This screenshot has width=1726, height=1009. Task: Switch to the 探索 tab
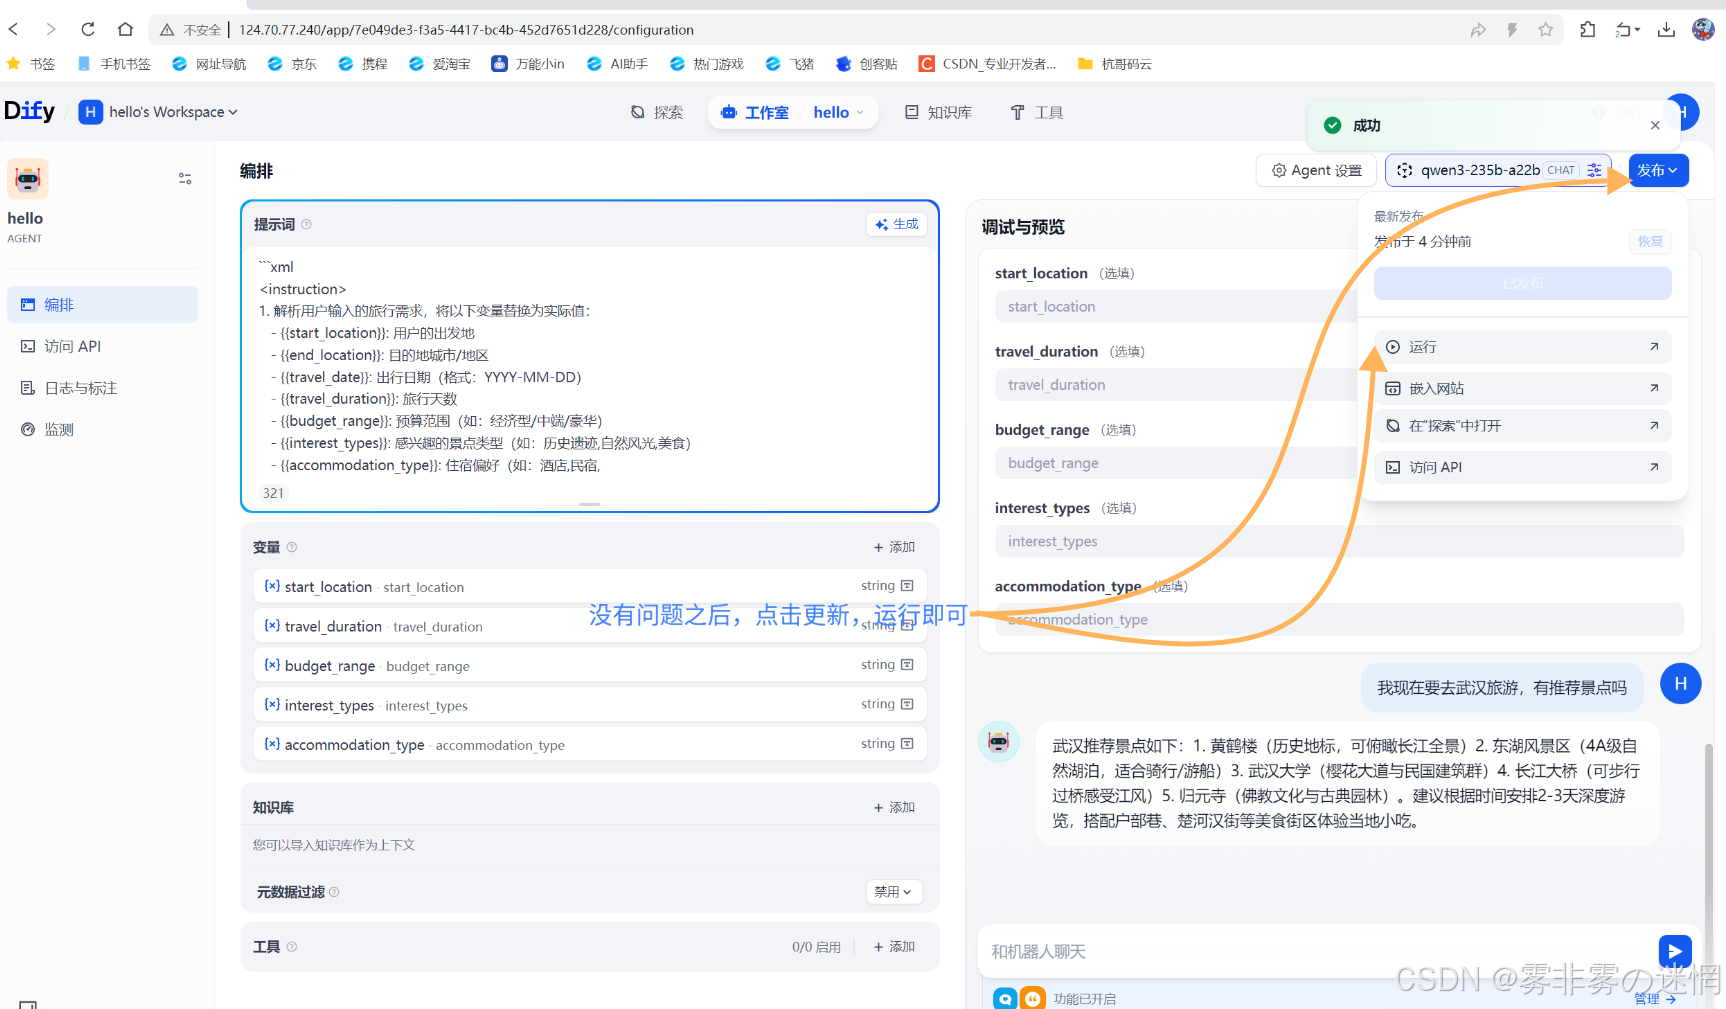tap(657, 112)
